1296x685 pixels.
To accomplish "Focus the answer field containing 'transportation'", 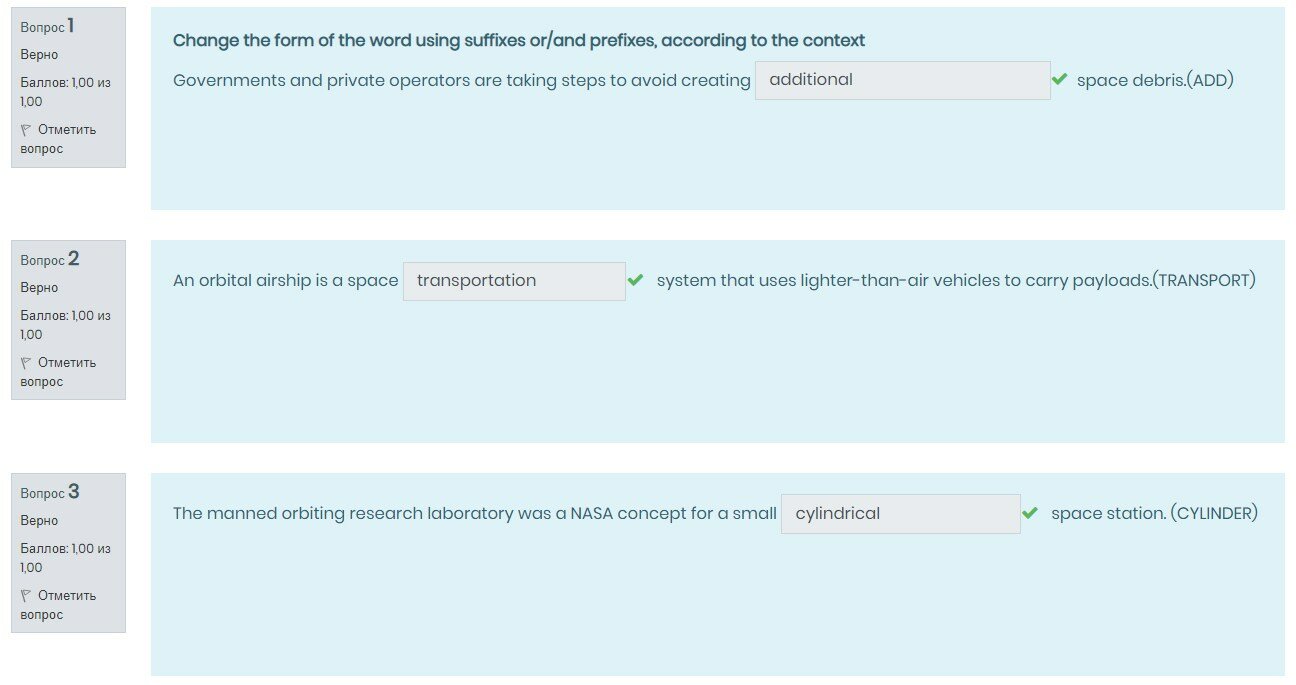I will click(x=514, y=281).
